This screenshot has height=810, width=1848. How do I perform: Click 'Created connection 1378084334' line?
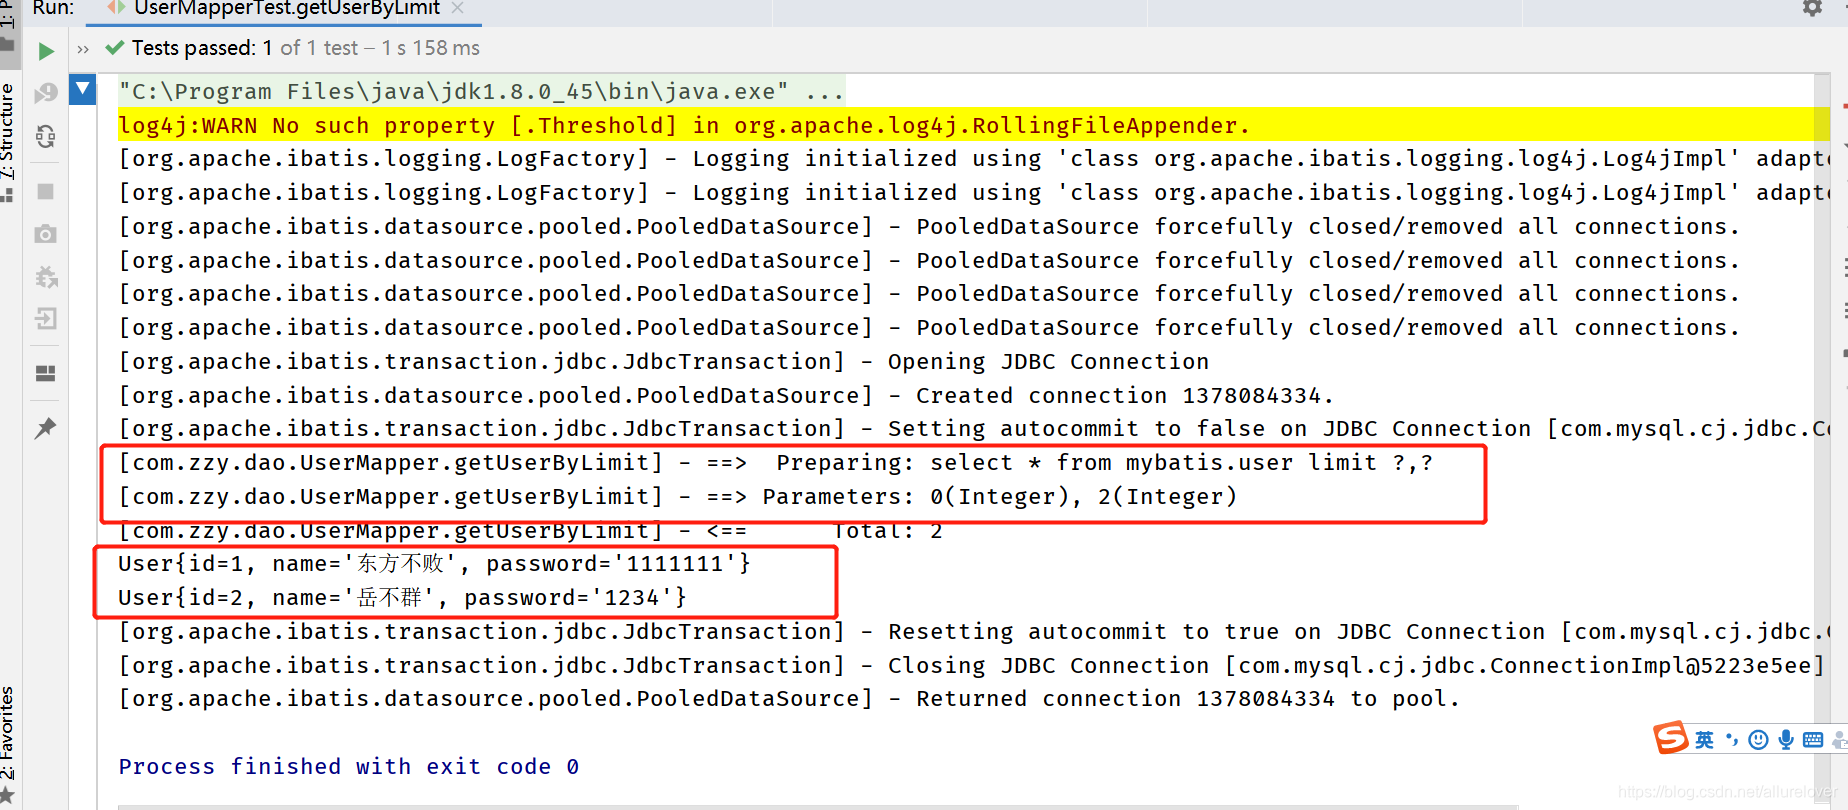point(726,395)
